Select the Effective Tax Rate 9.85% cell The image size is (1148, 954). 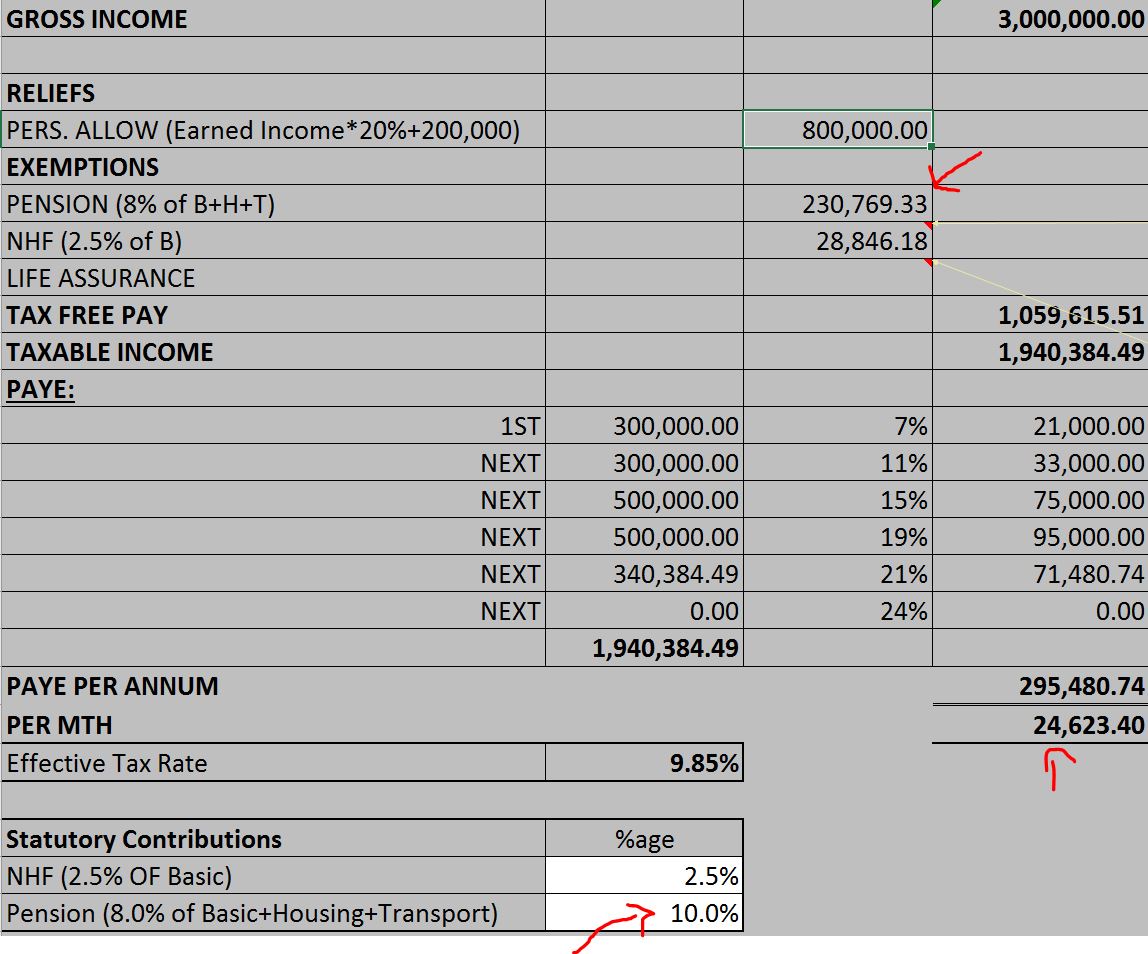pyautogui.click(x=645, y=764)
